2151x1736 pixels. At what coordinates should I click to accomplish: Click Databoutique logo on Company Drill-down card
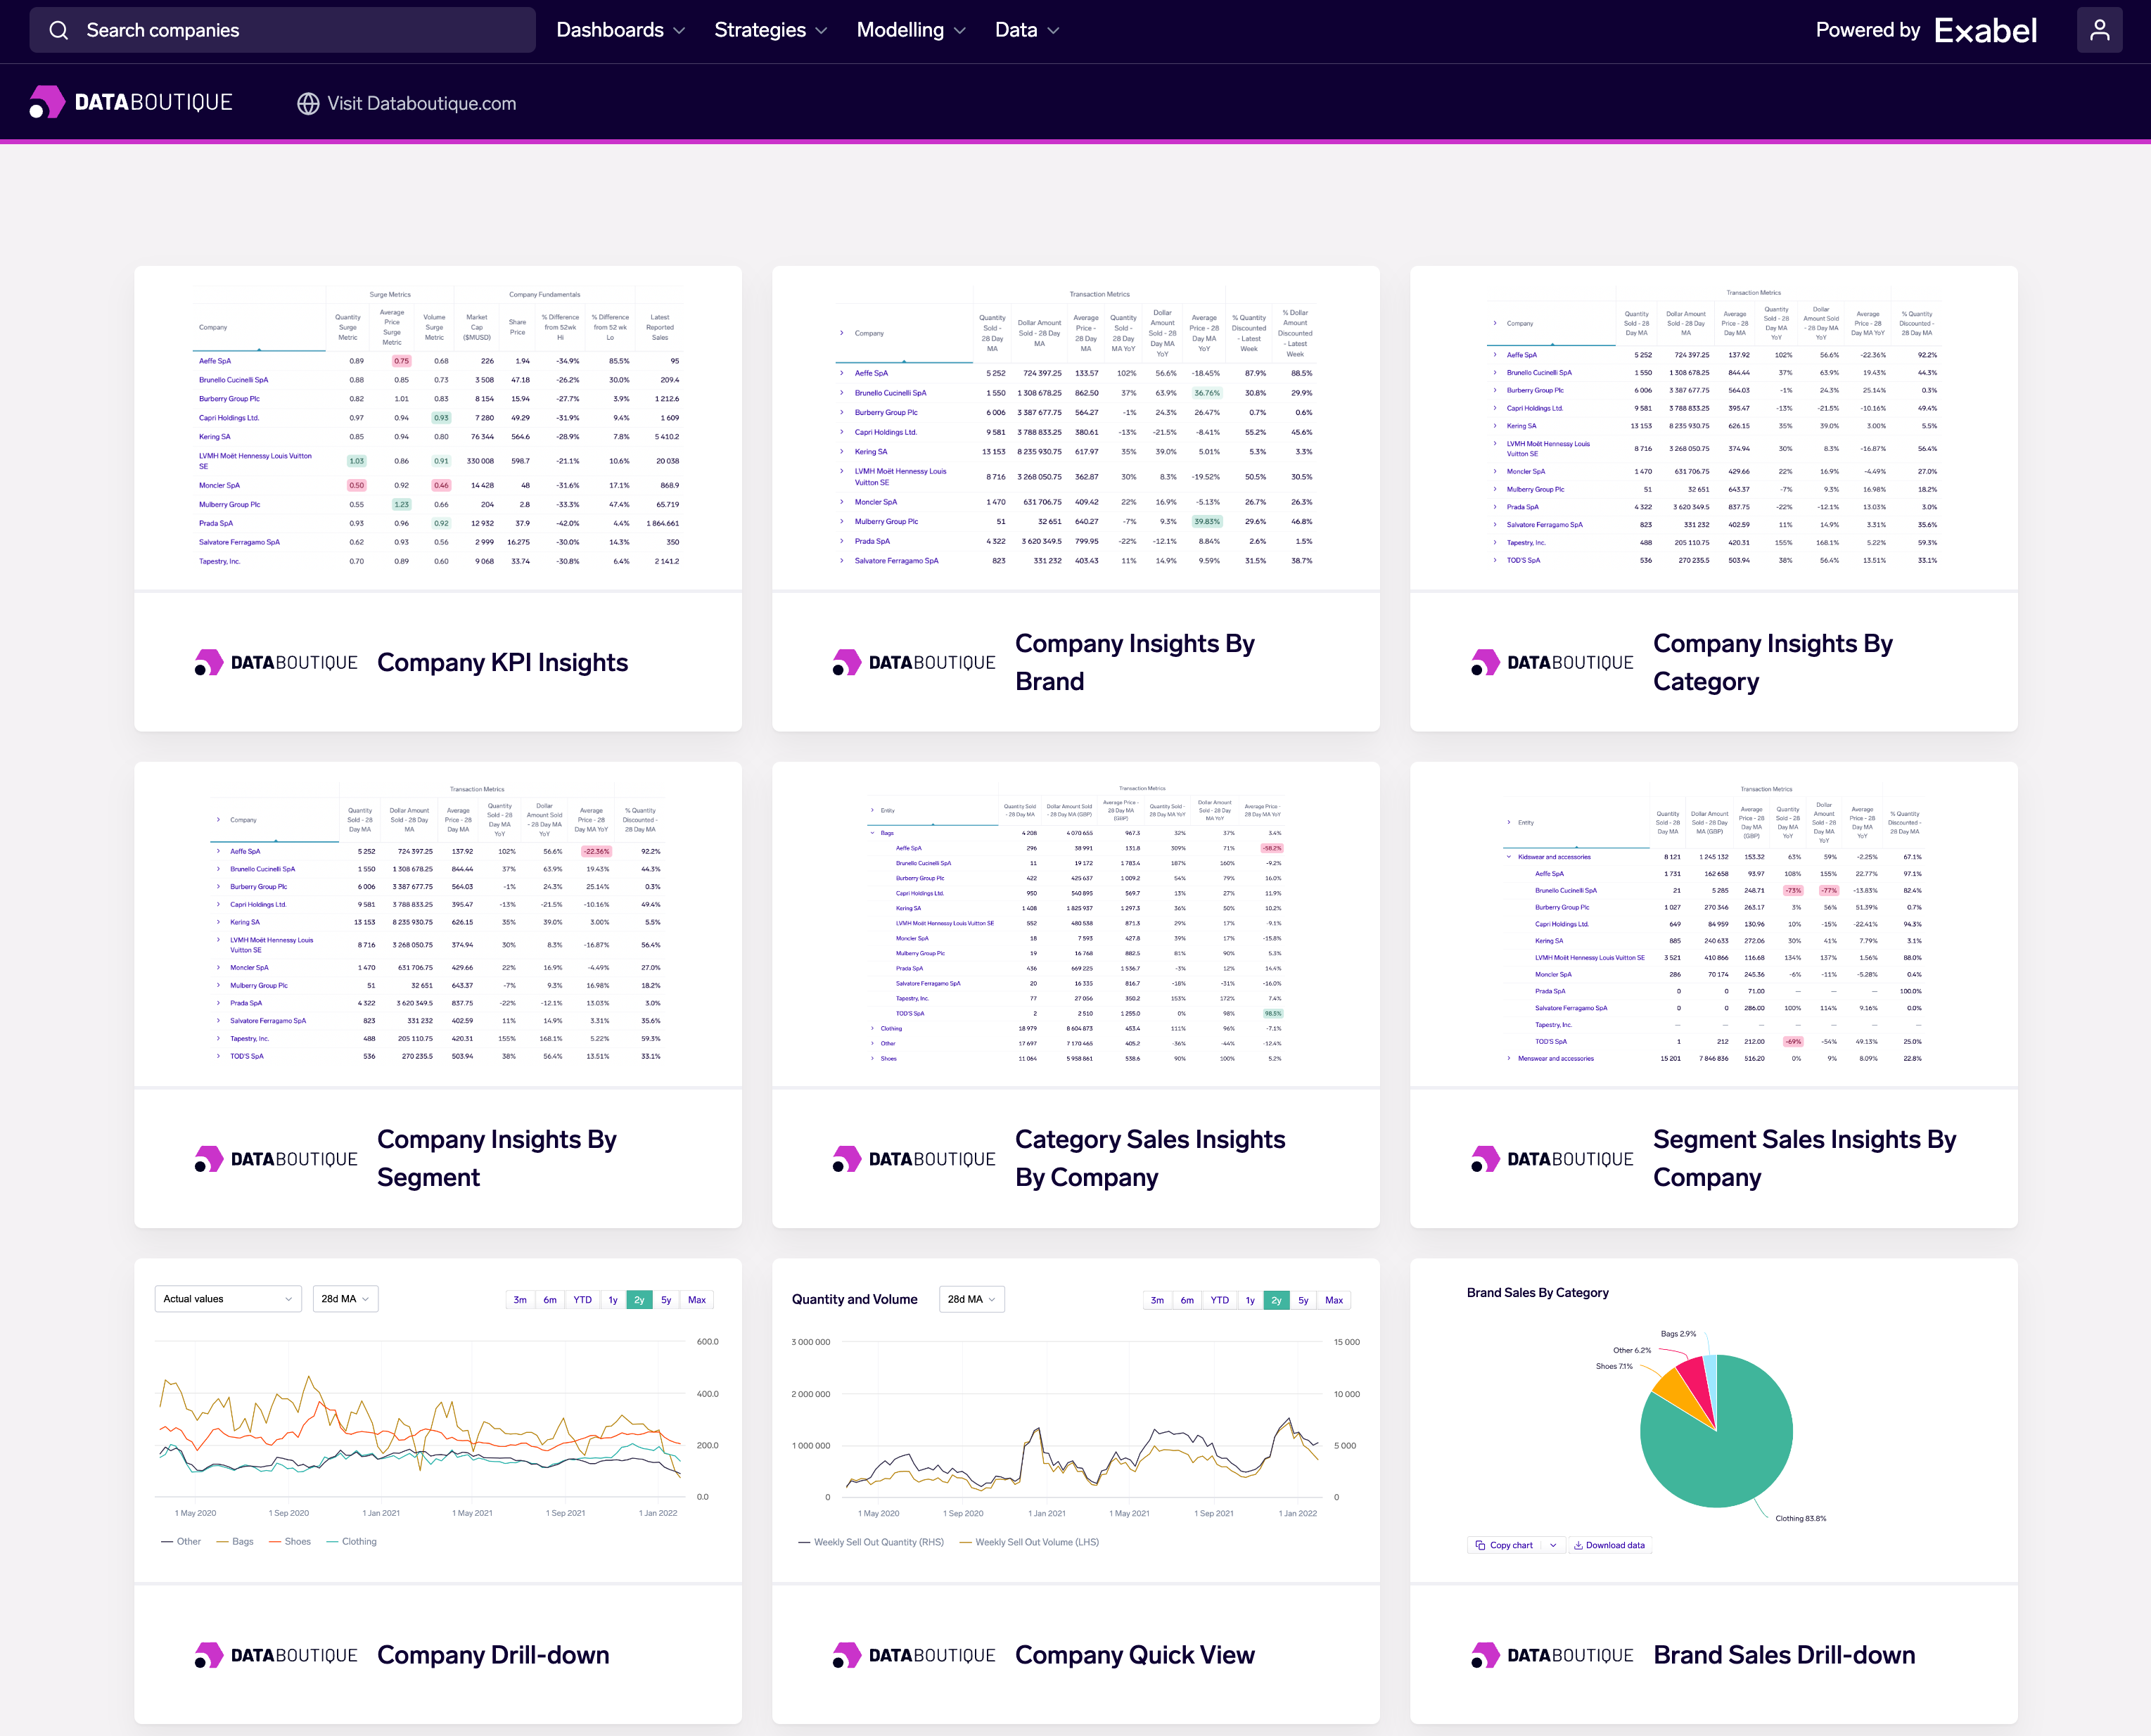[x=276, y=1655]
